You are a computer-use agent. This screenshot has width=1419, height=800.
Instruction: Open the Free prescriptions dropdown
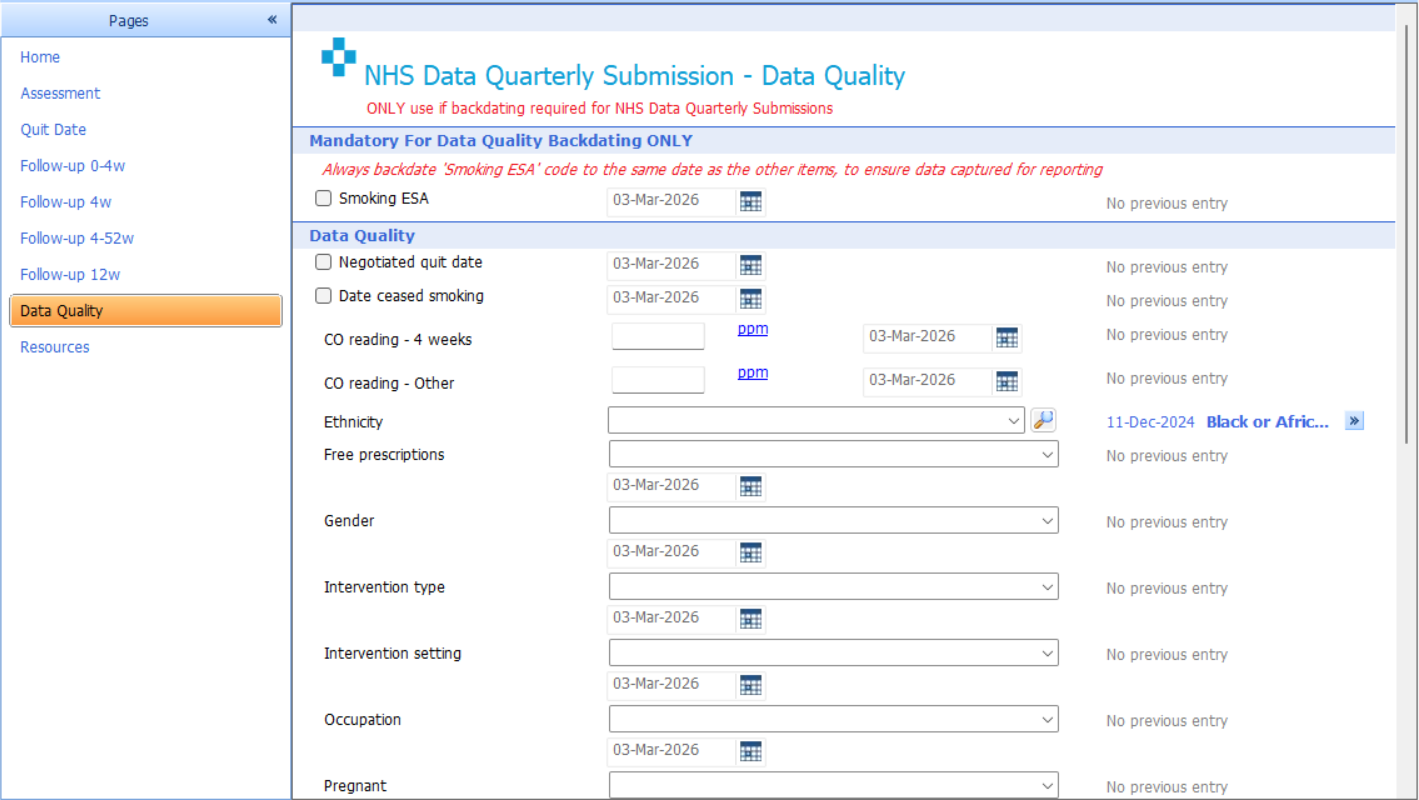point(833,454)
